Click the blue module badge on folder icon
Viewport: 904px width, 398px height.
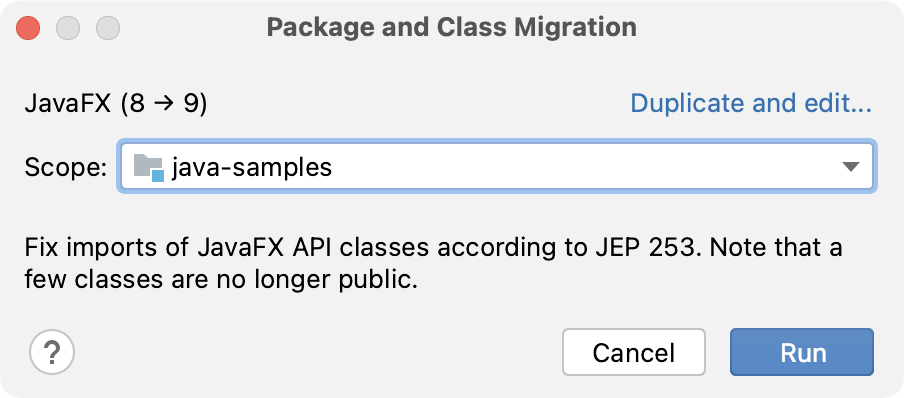tap(157, 175)
